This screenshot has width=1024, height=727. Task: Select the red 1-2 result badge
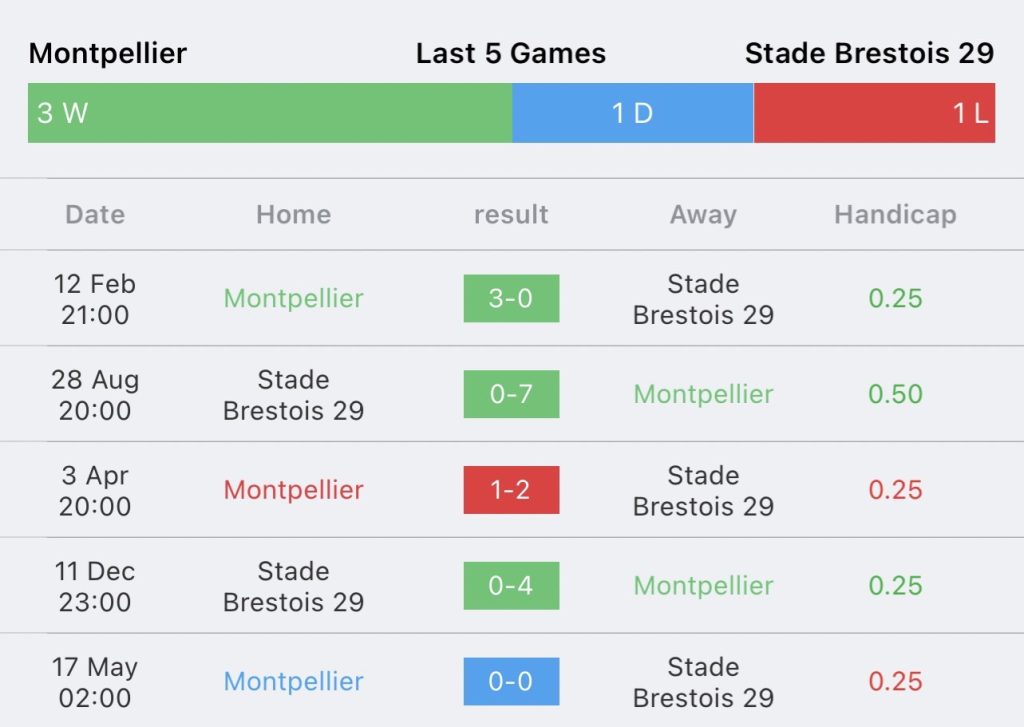pos(511,490)
